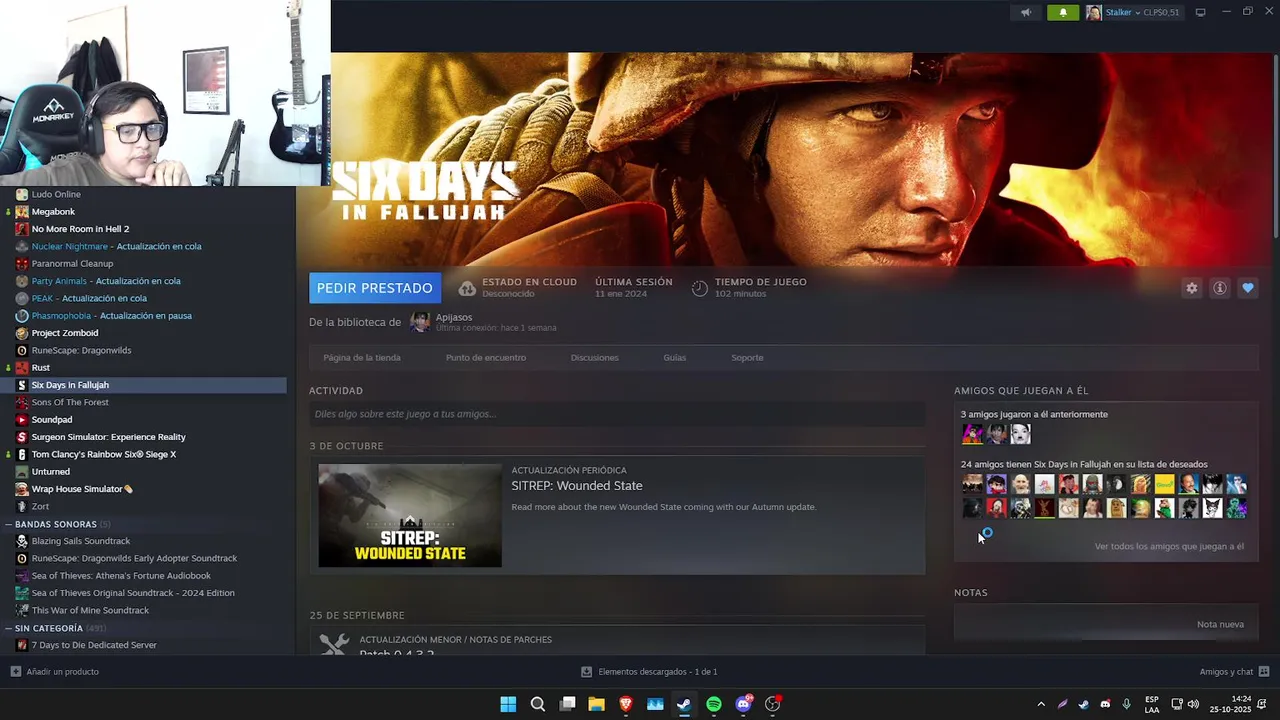The image size is (1280, 720).
Task: Select PEAK game entry
Action: (x=89, y=299)
